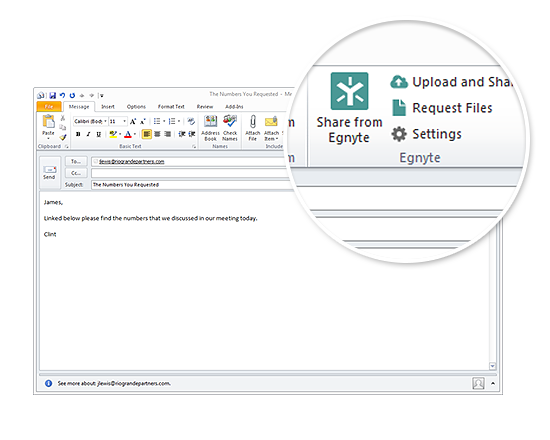
Task: Toggle bold formatting
Action: tap(78, 134)
